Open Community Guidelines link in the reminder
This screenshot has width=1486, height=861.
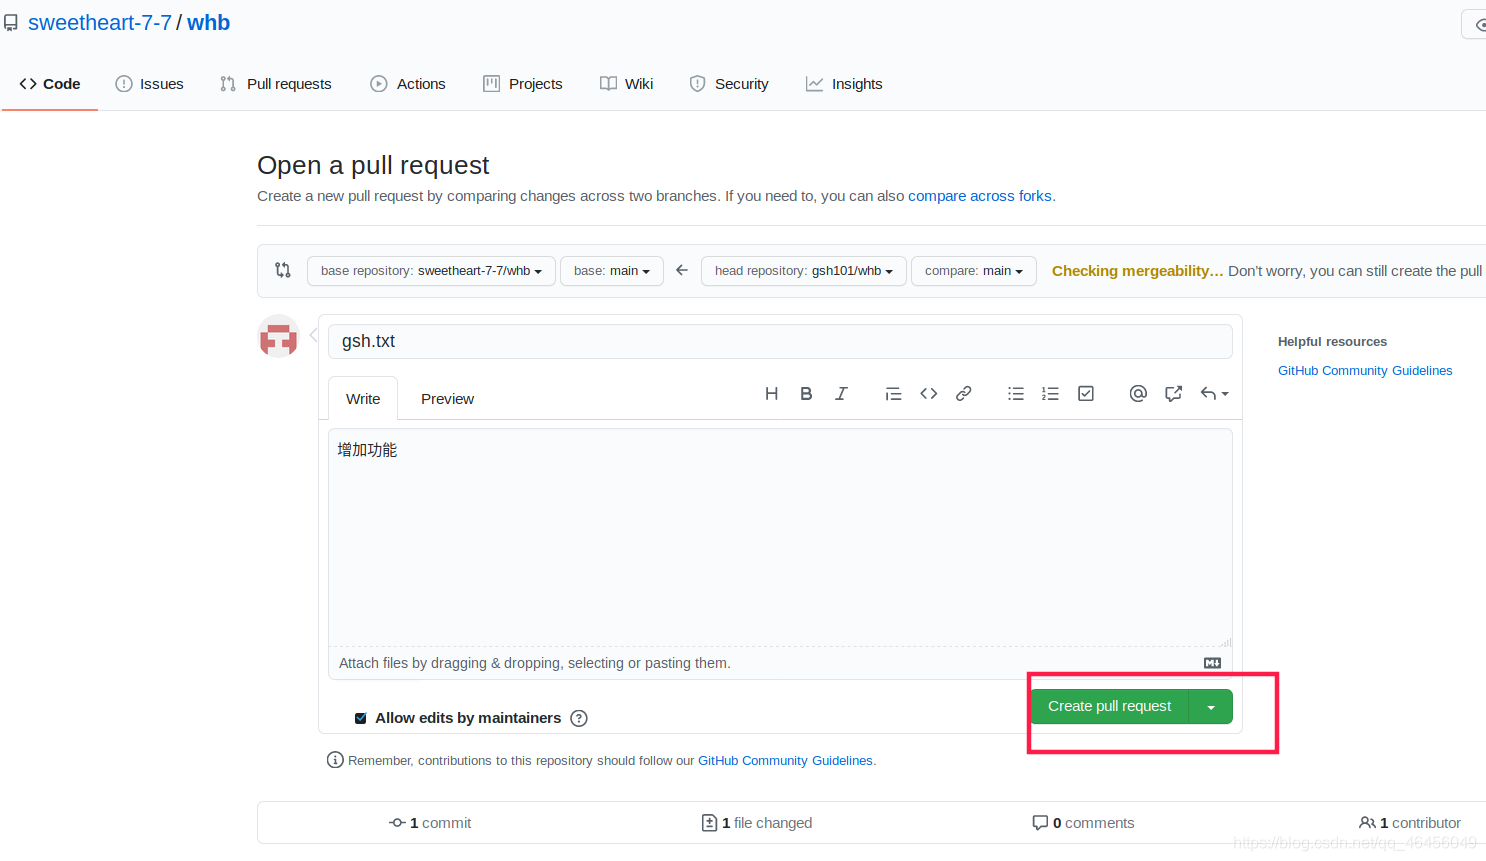tap(785, 761)
